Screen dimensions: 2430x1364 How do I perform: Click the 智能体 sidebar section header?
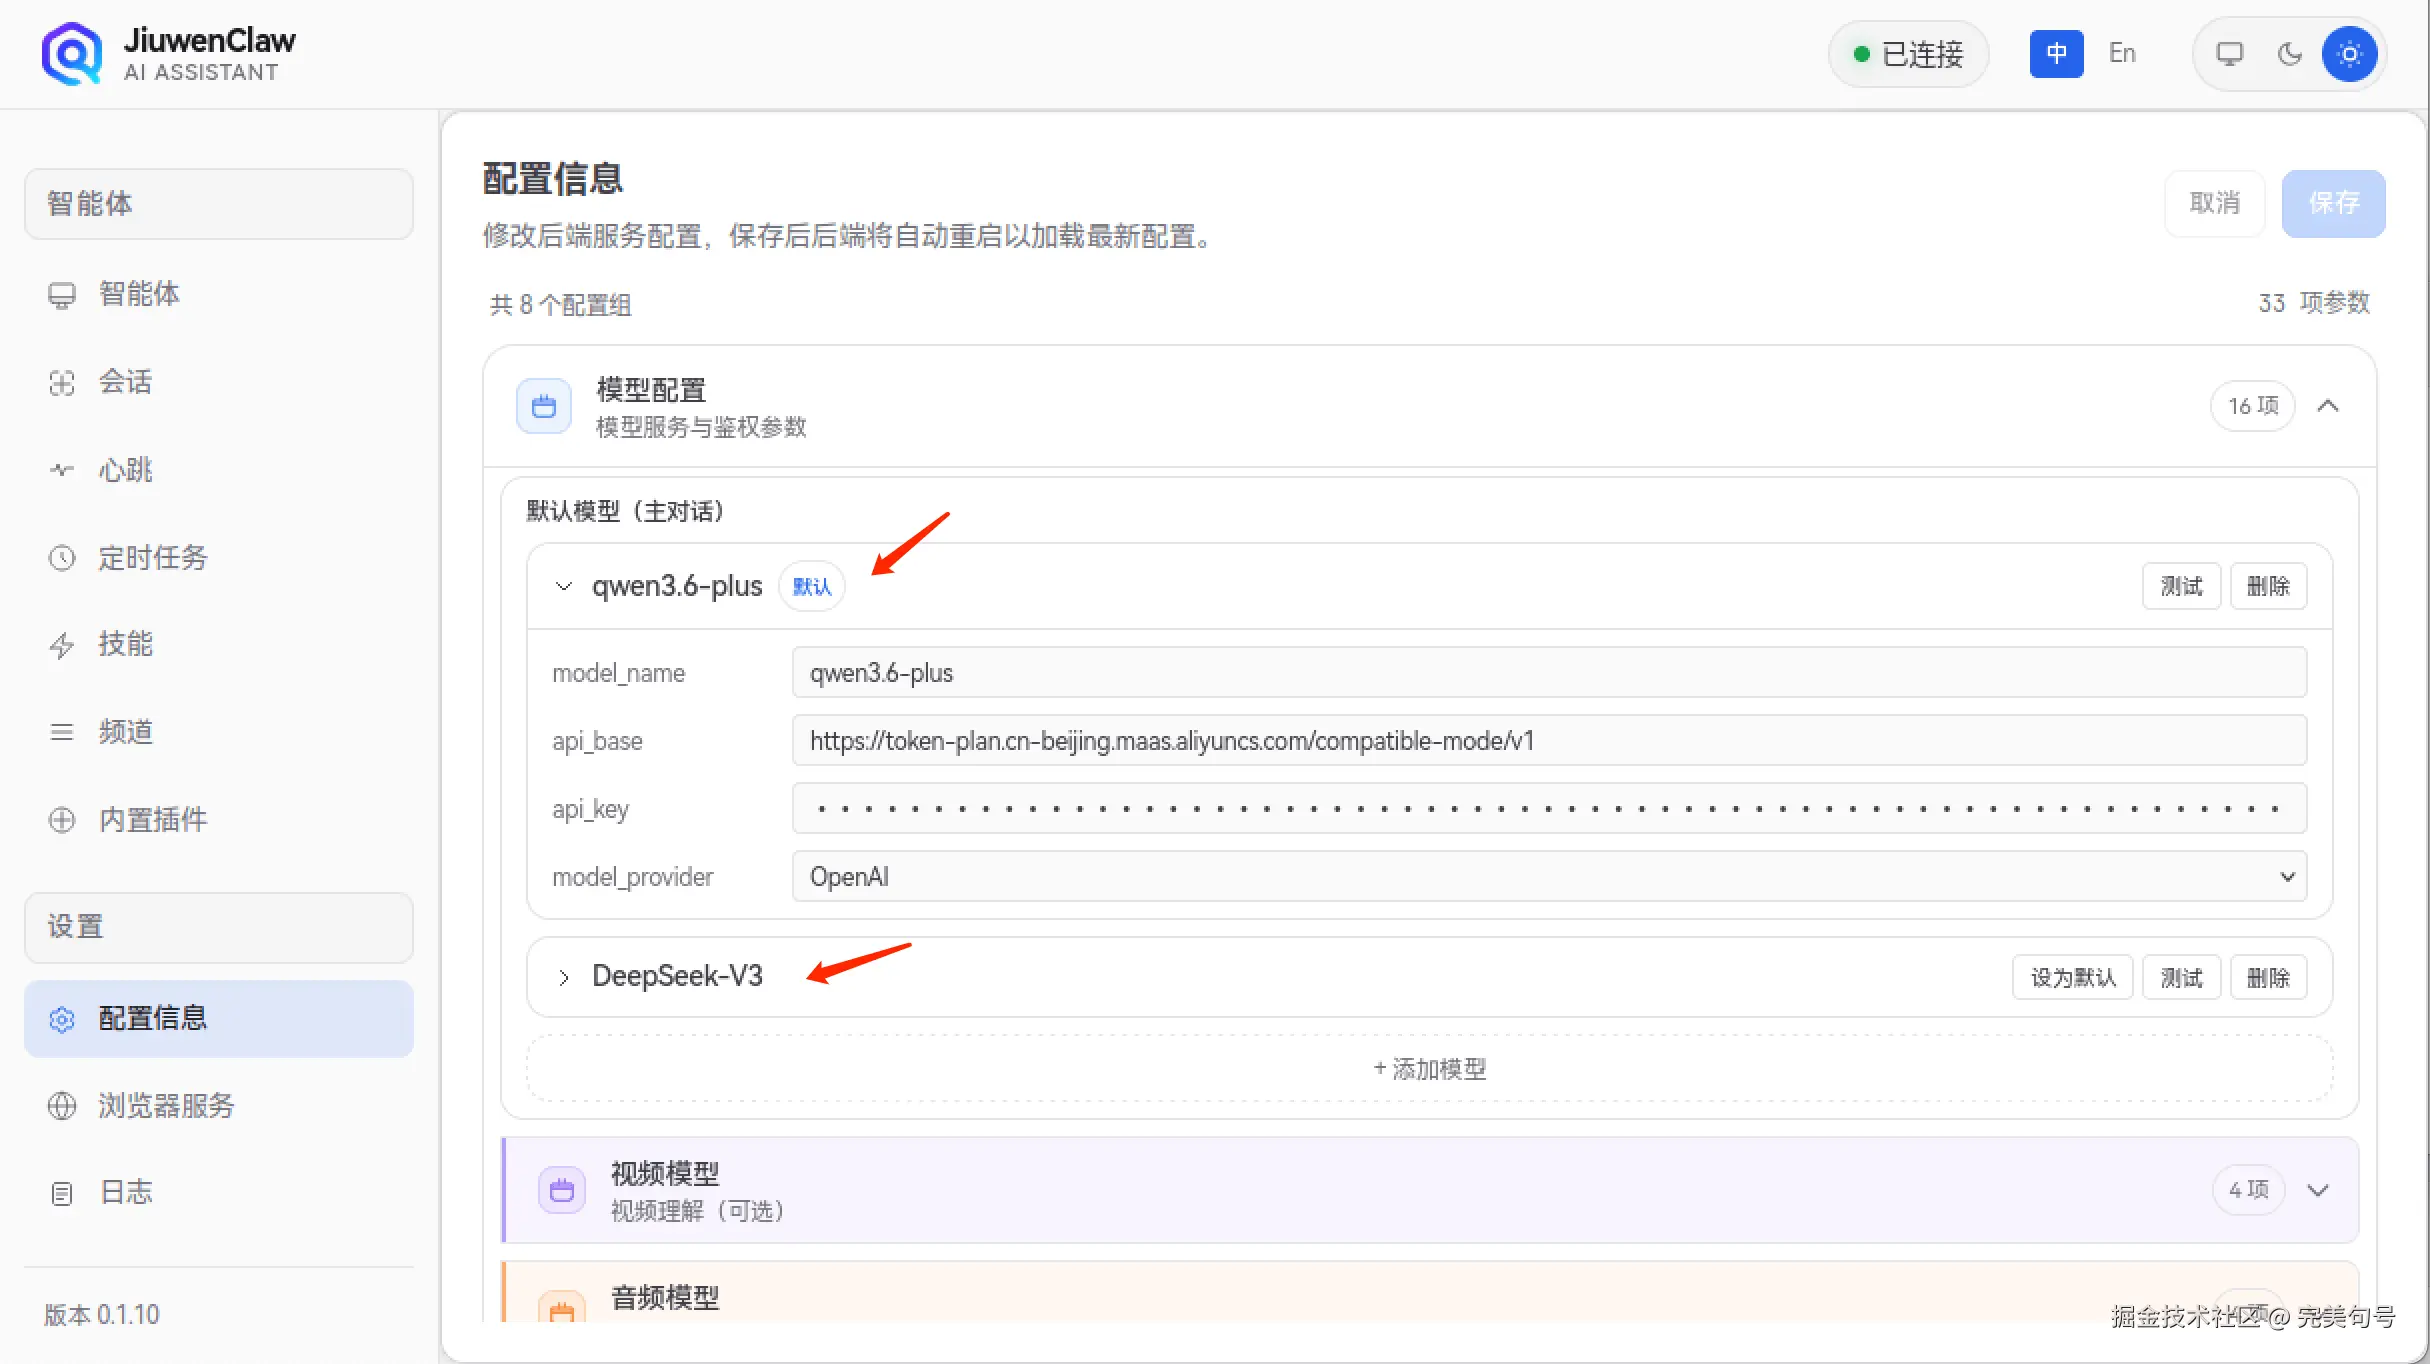pyautogui.click(x=218, y=204)
